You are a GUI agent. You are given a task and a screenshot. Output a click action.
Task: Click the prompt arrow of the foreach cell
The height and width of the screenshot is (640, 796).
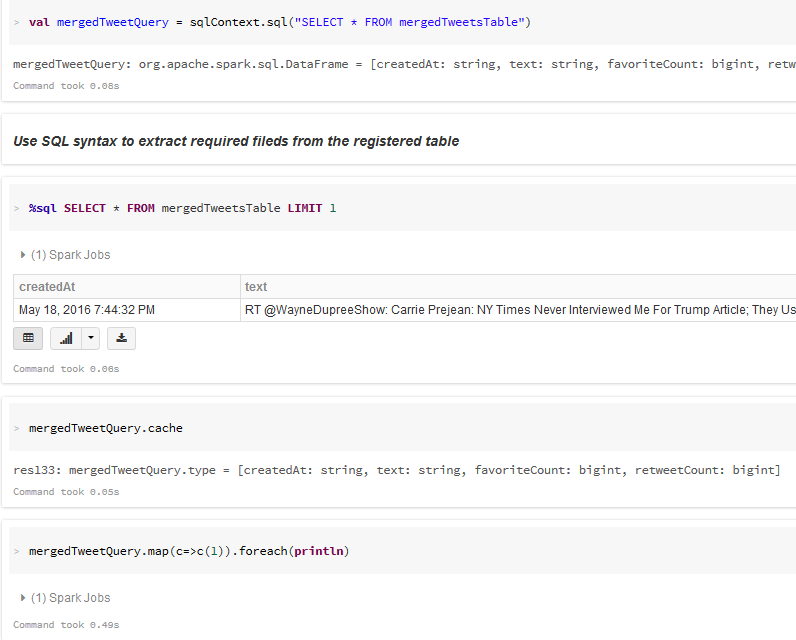click(x=17, y=551)
